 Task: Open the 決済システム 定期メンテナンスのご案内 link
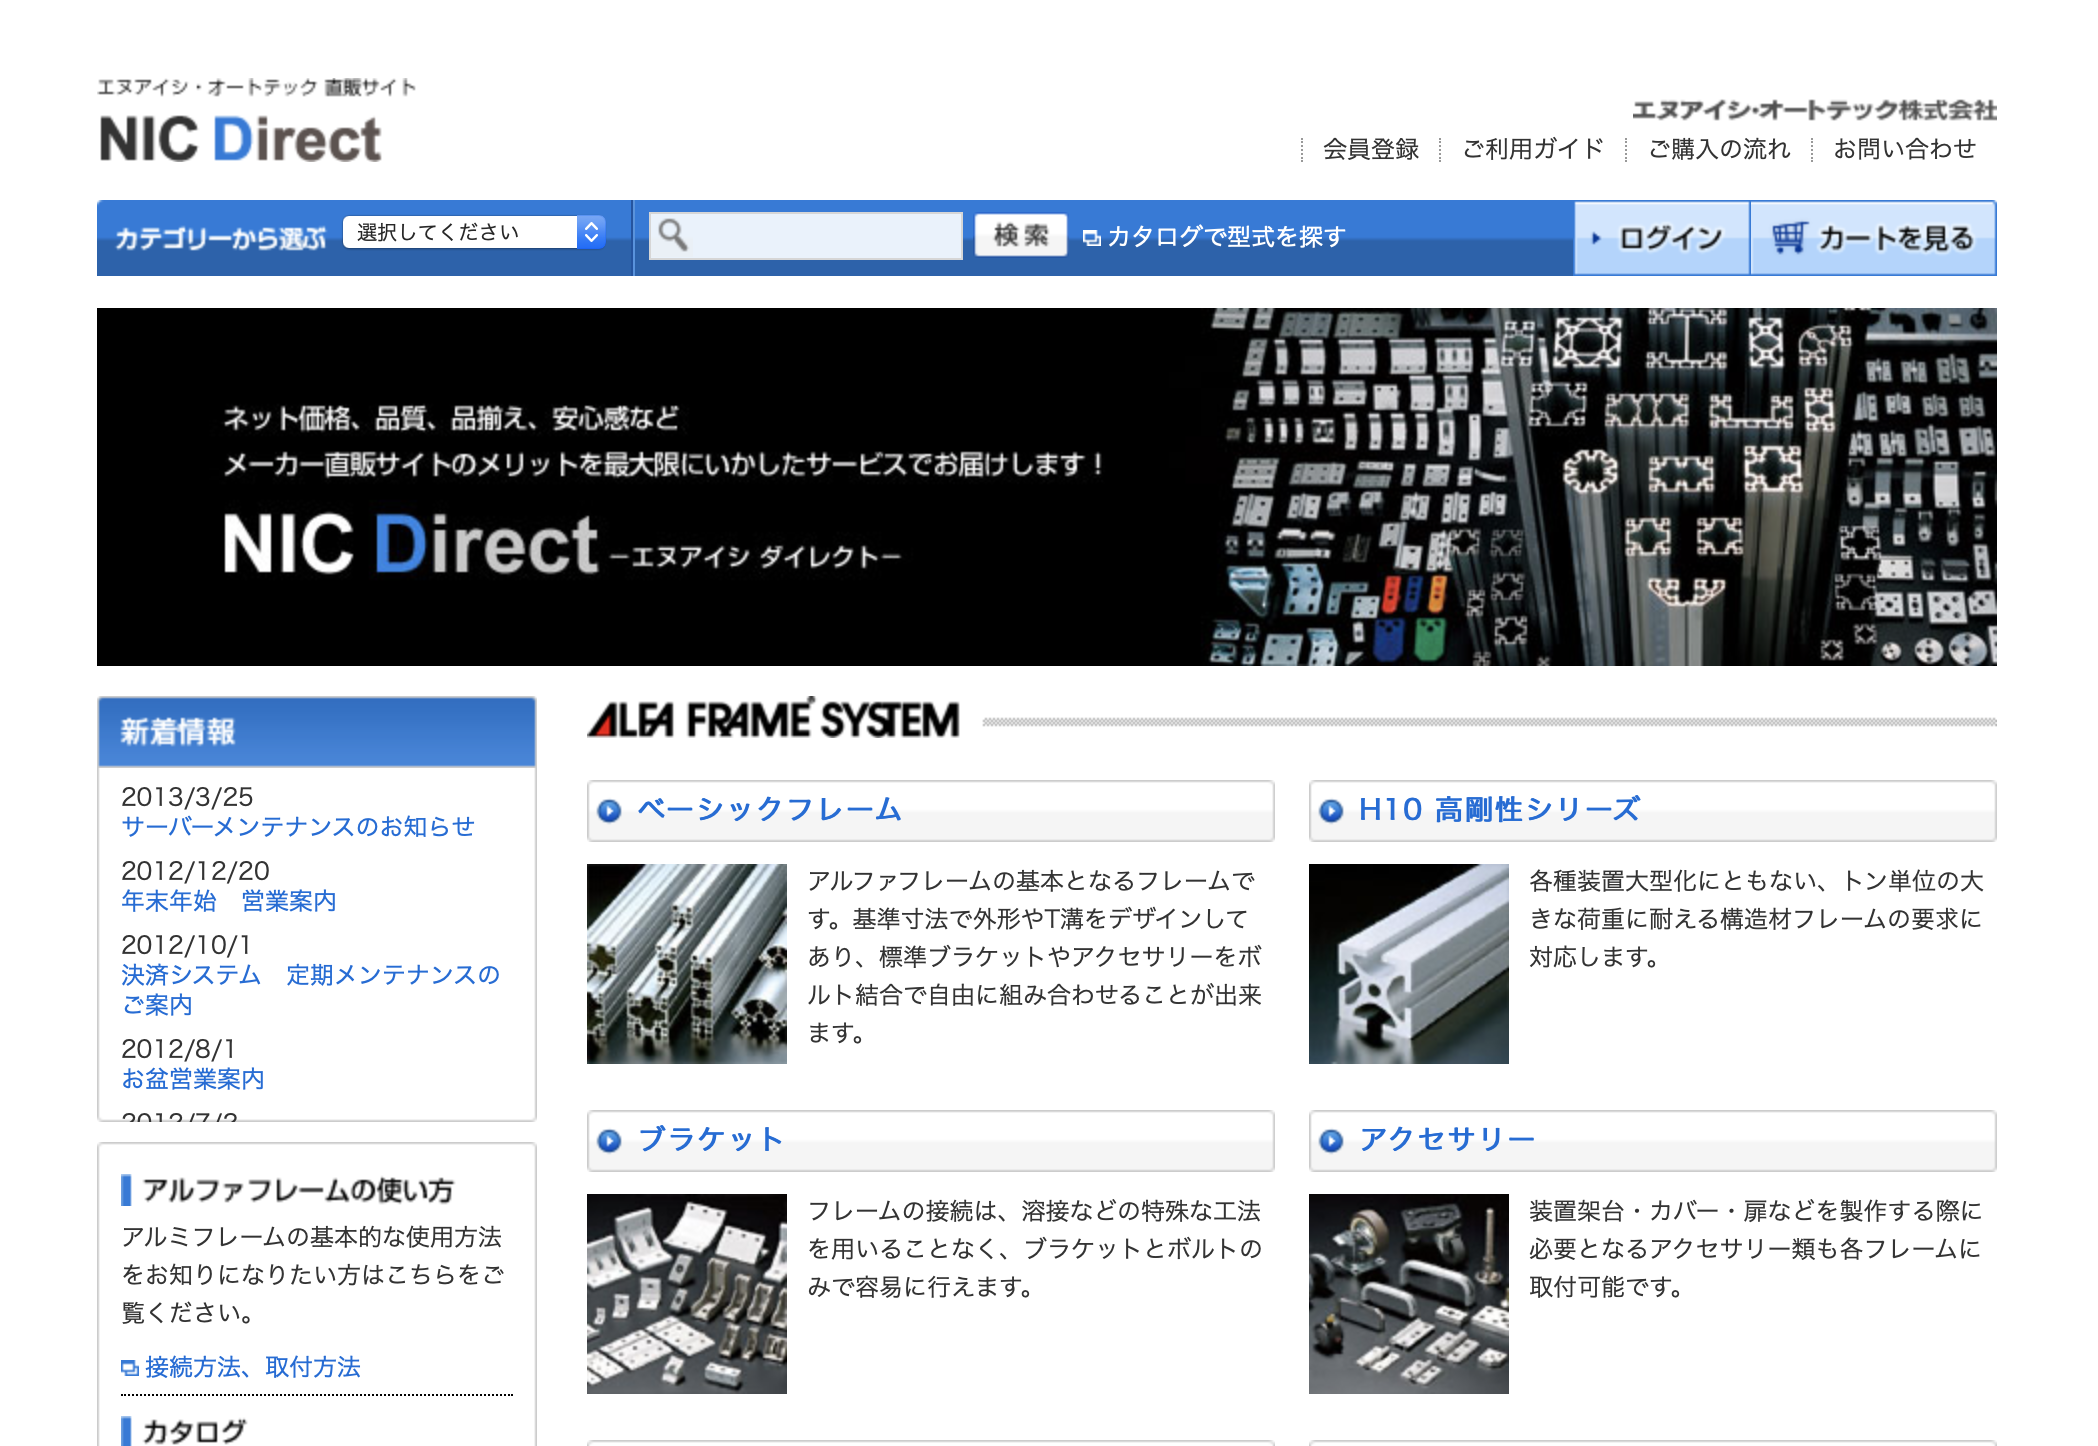tap(311, 990)
